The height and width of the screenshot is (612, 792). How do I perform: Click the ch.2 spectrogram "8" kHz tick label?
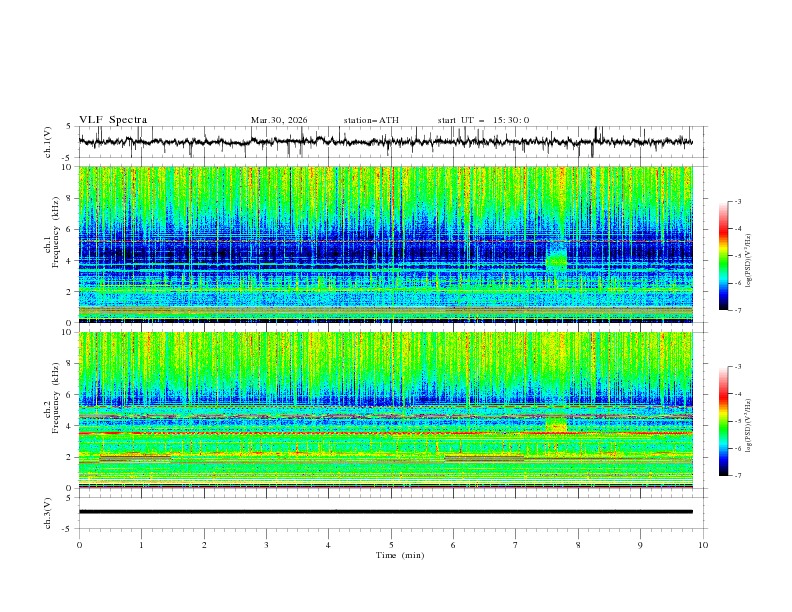[x=70, y=364]
